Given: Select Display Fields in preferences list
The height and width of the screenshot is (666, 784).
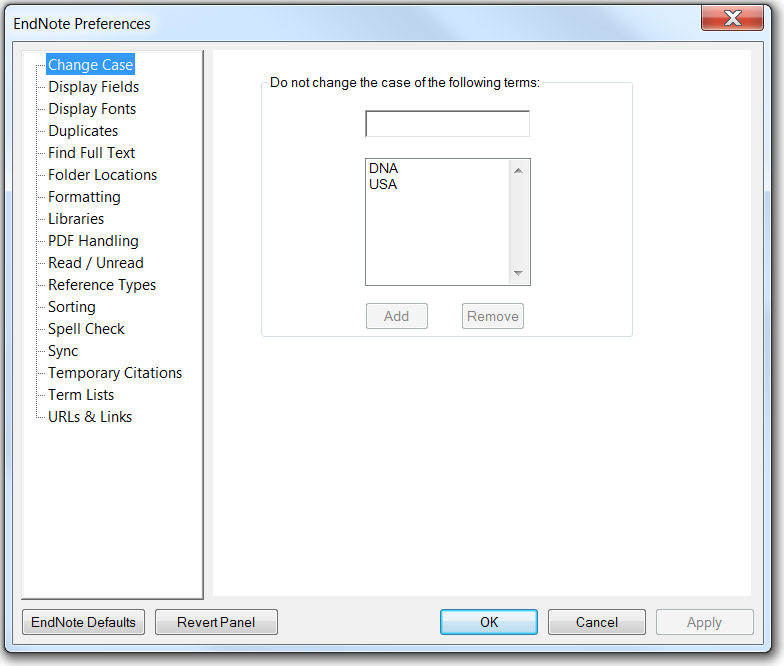Looking at the screenshot, I should (x=93, y=87).
